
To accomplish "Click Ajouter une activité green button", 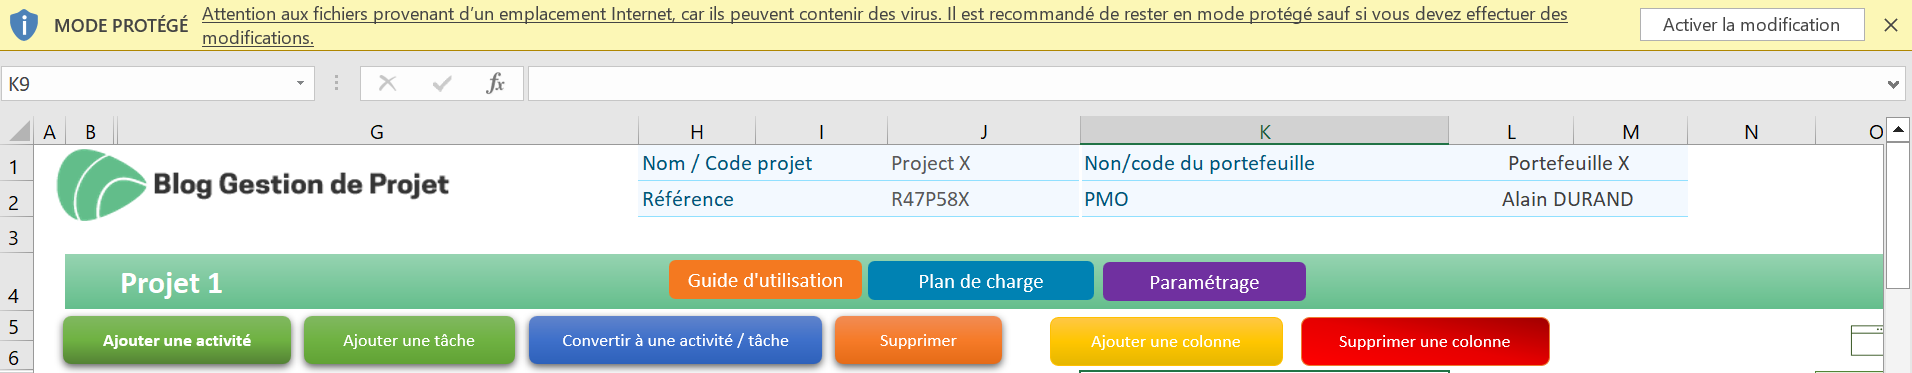I will pos(177,341).
